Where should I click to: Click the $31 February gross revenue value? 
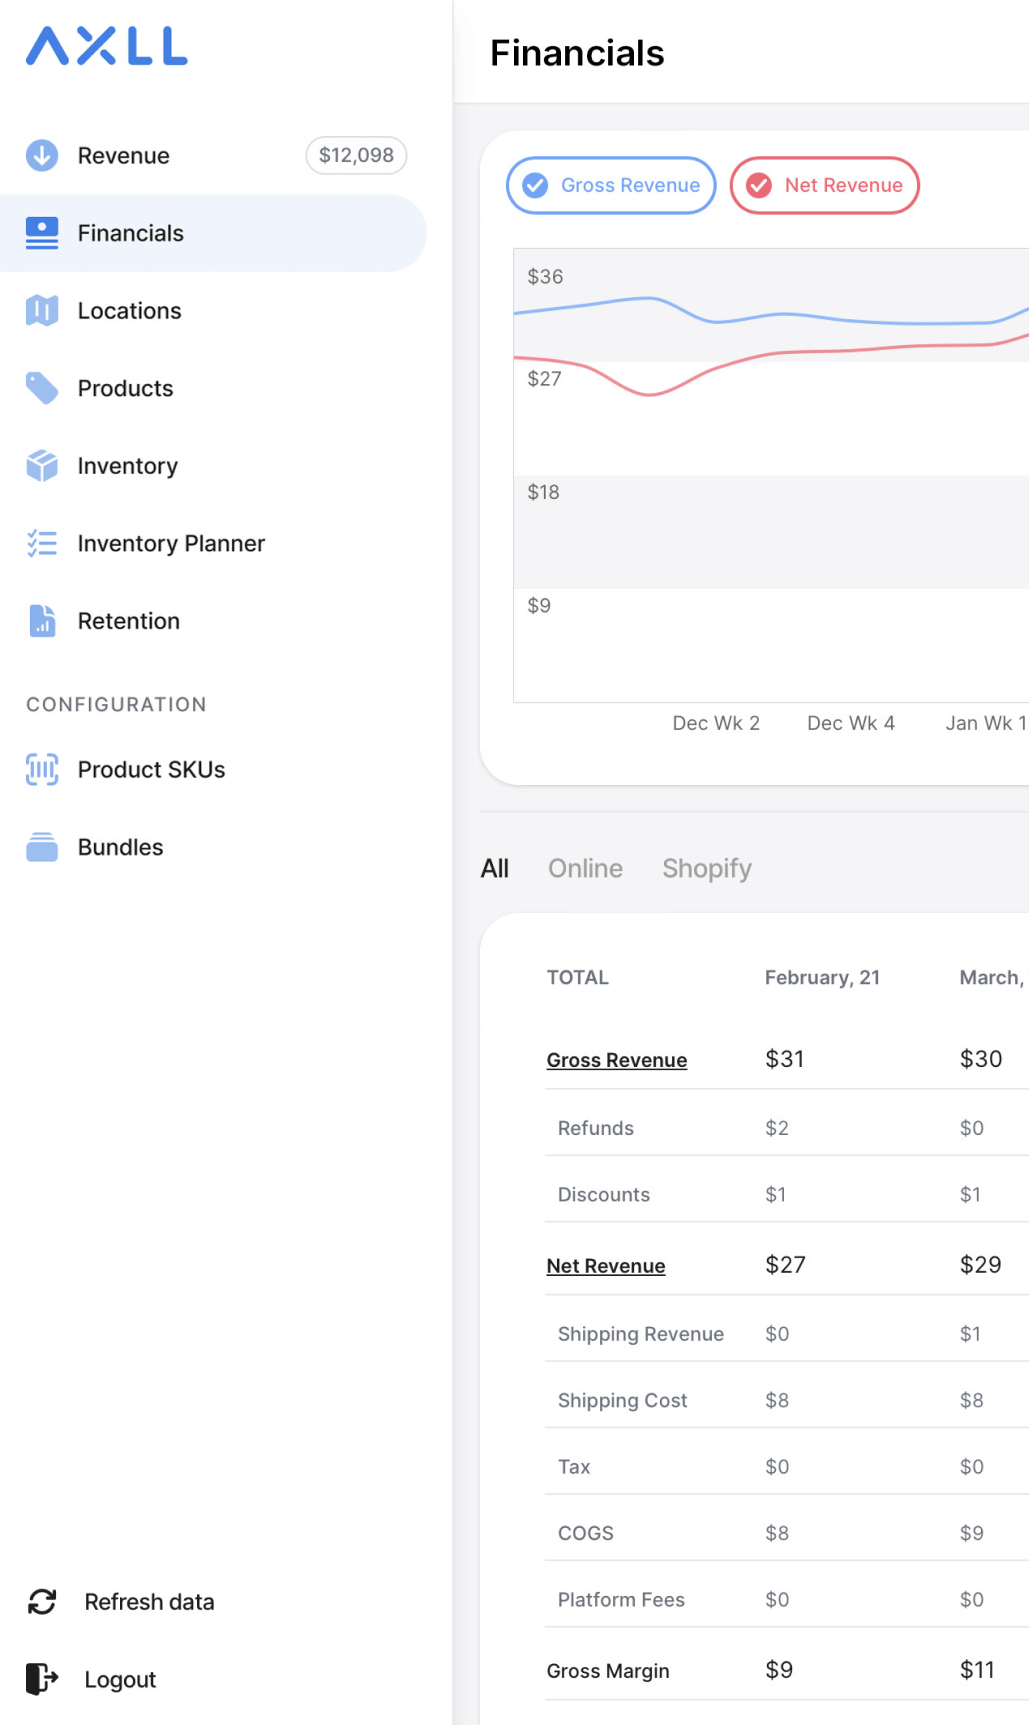[785, 1059]
